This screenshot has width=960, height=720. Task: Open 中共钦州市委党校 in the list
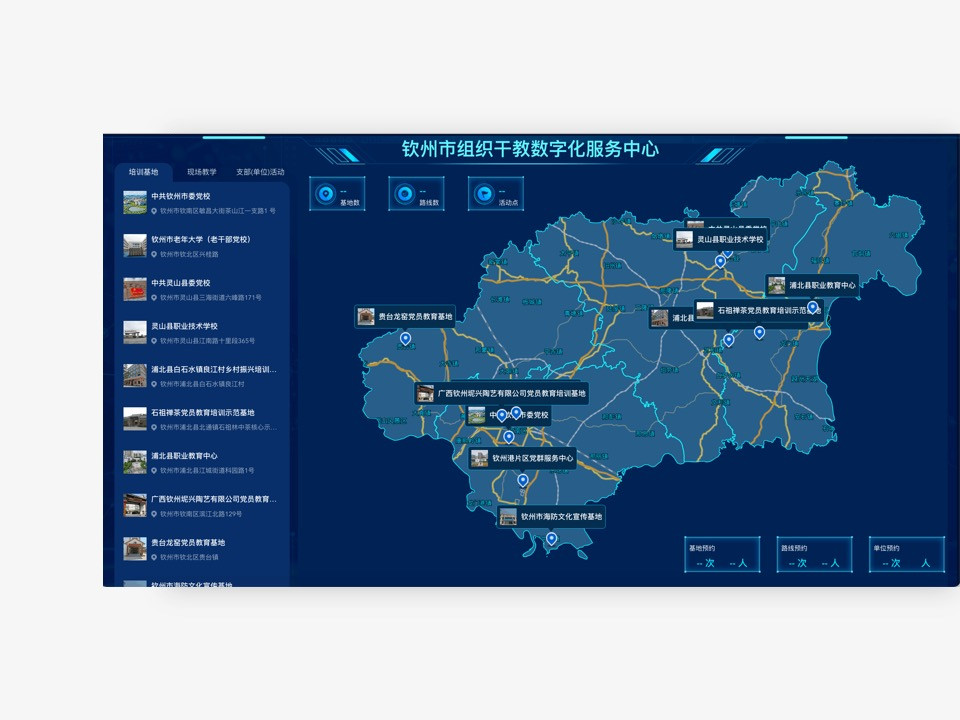[x=181, y=196]
